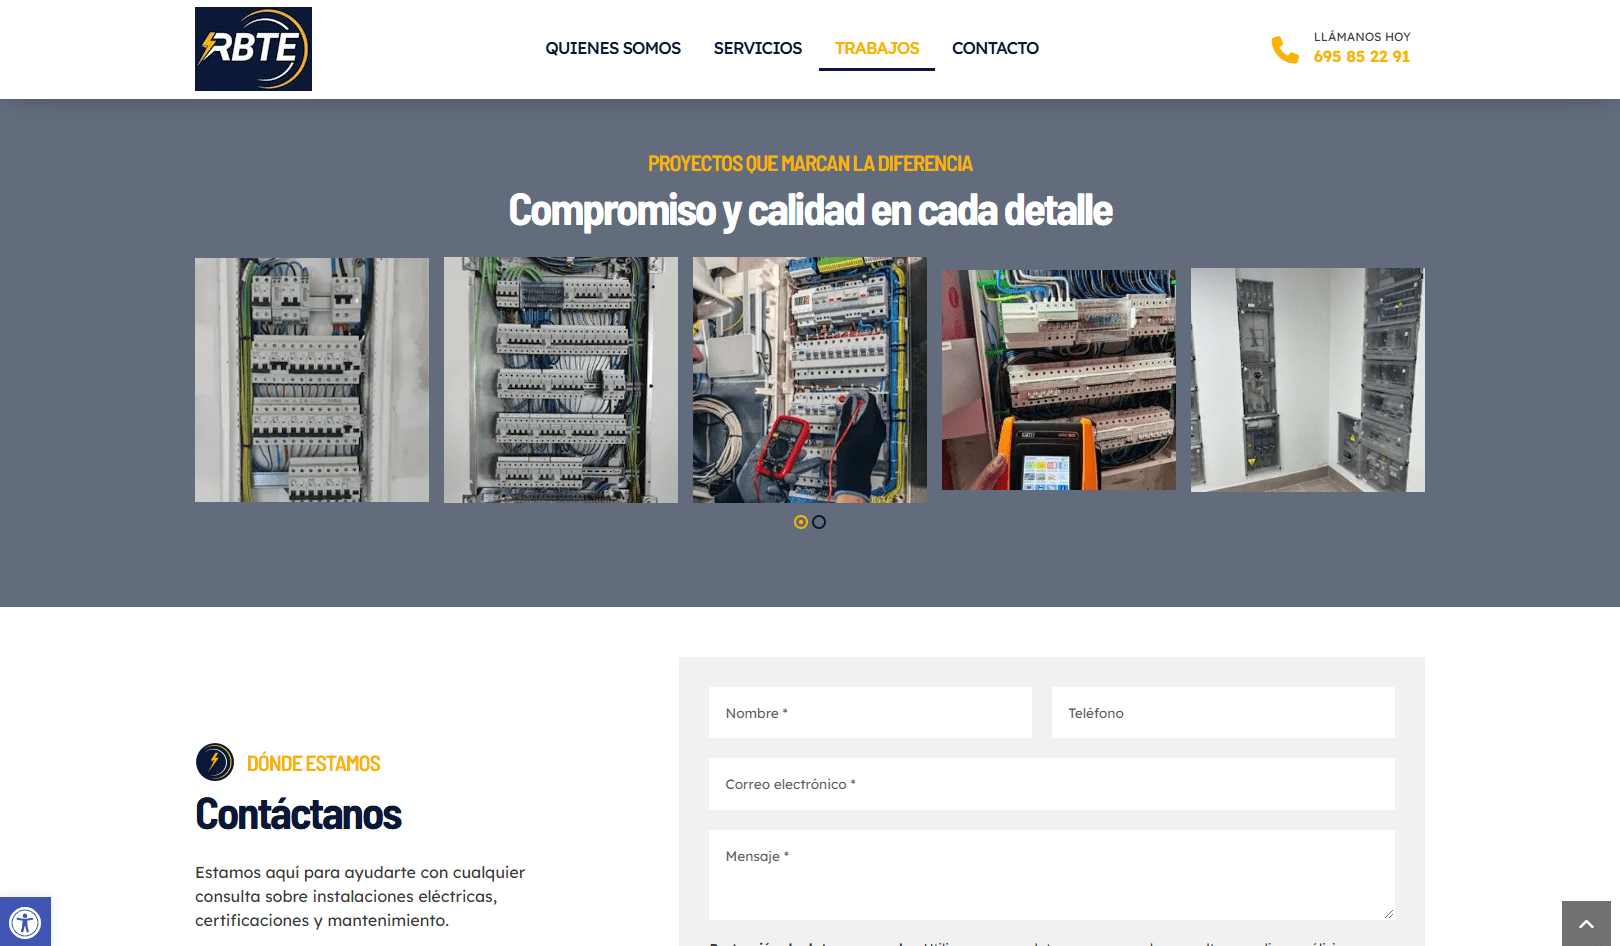This screenshot has width=1620, height=946.
Task: Select the Trabajos menu item
Action: 877,48
